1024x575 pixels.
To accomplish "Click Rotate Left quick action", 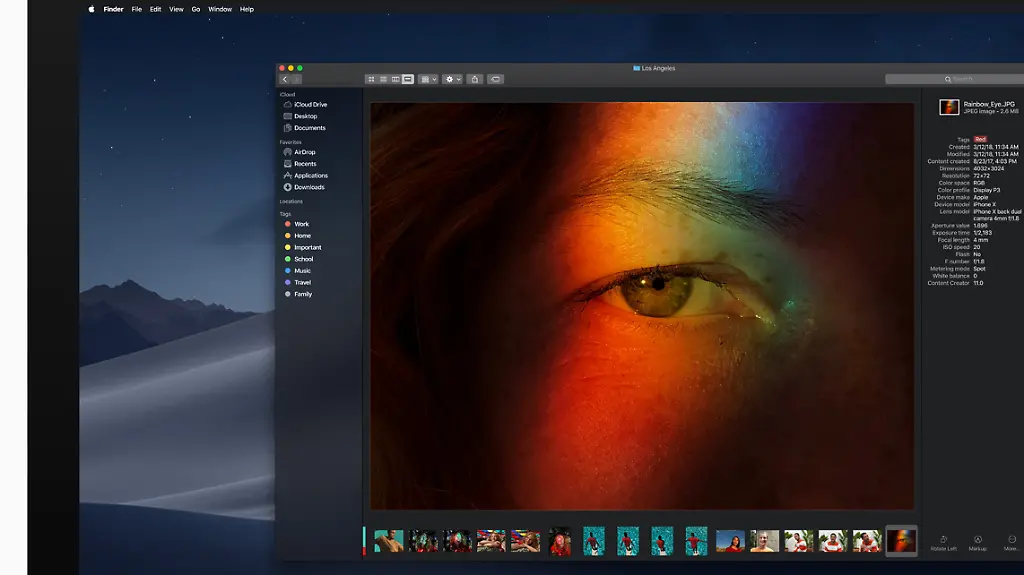I will (943, 542).
